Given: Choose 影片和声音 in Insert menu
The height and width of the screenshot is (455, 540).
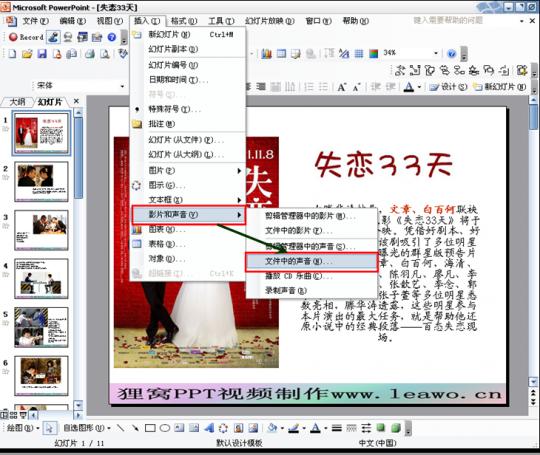Looking at the screenshot, I should (188, 215).
